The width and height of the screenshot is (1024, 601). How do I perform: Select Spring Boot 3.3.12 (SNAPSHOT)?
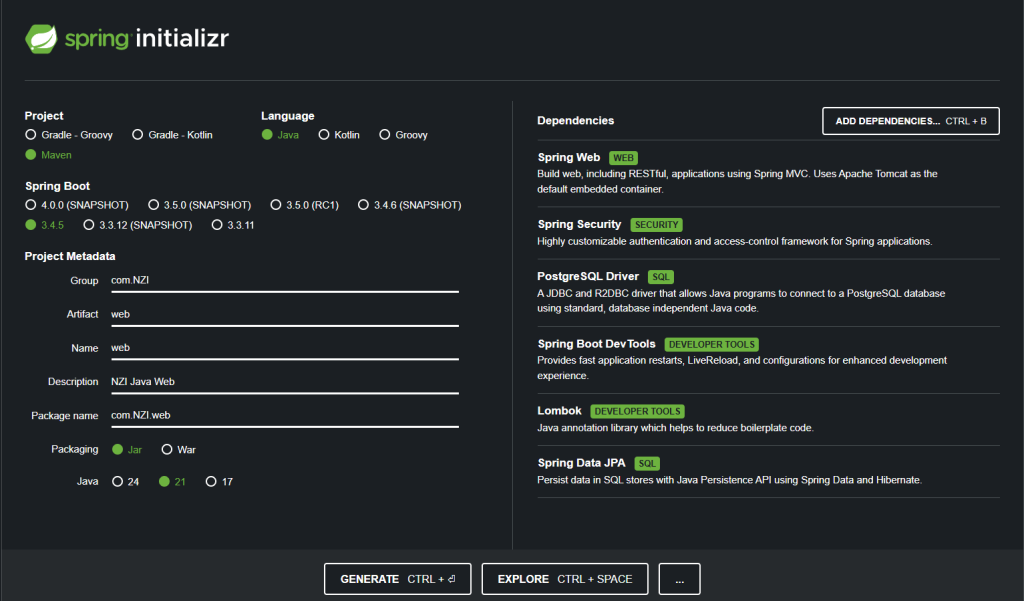138,225
